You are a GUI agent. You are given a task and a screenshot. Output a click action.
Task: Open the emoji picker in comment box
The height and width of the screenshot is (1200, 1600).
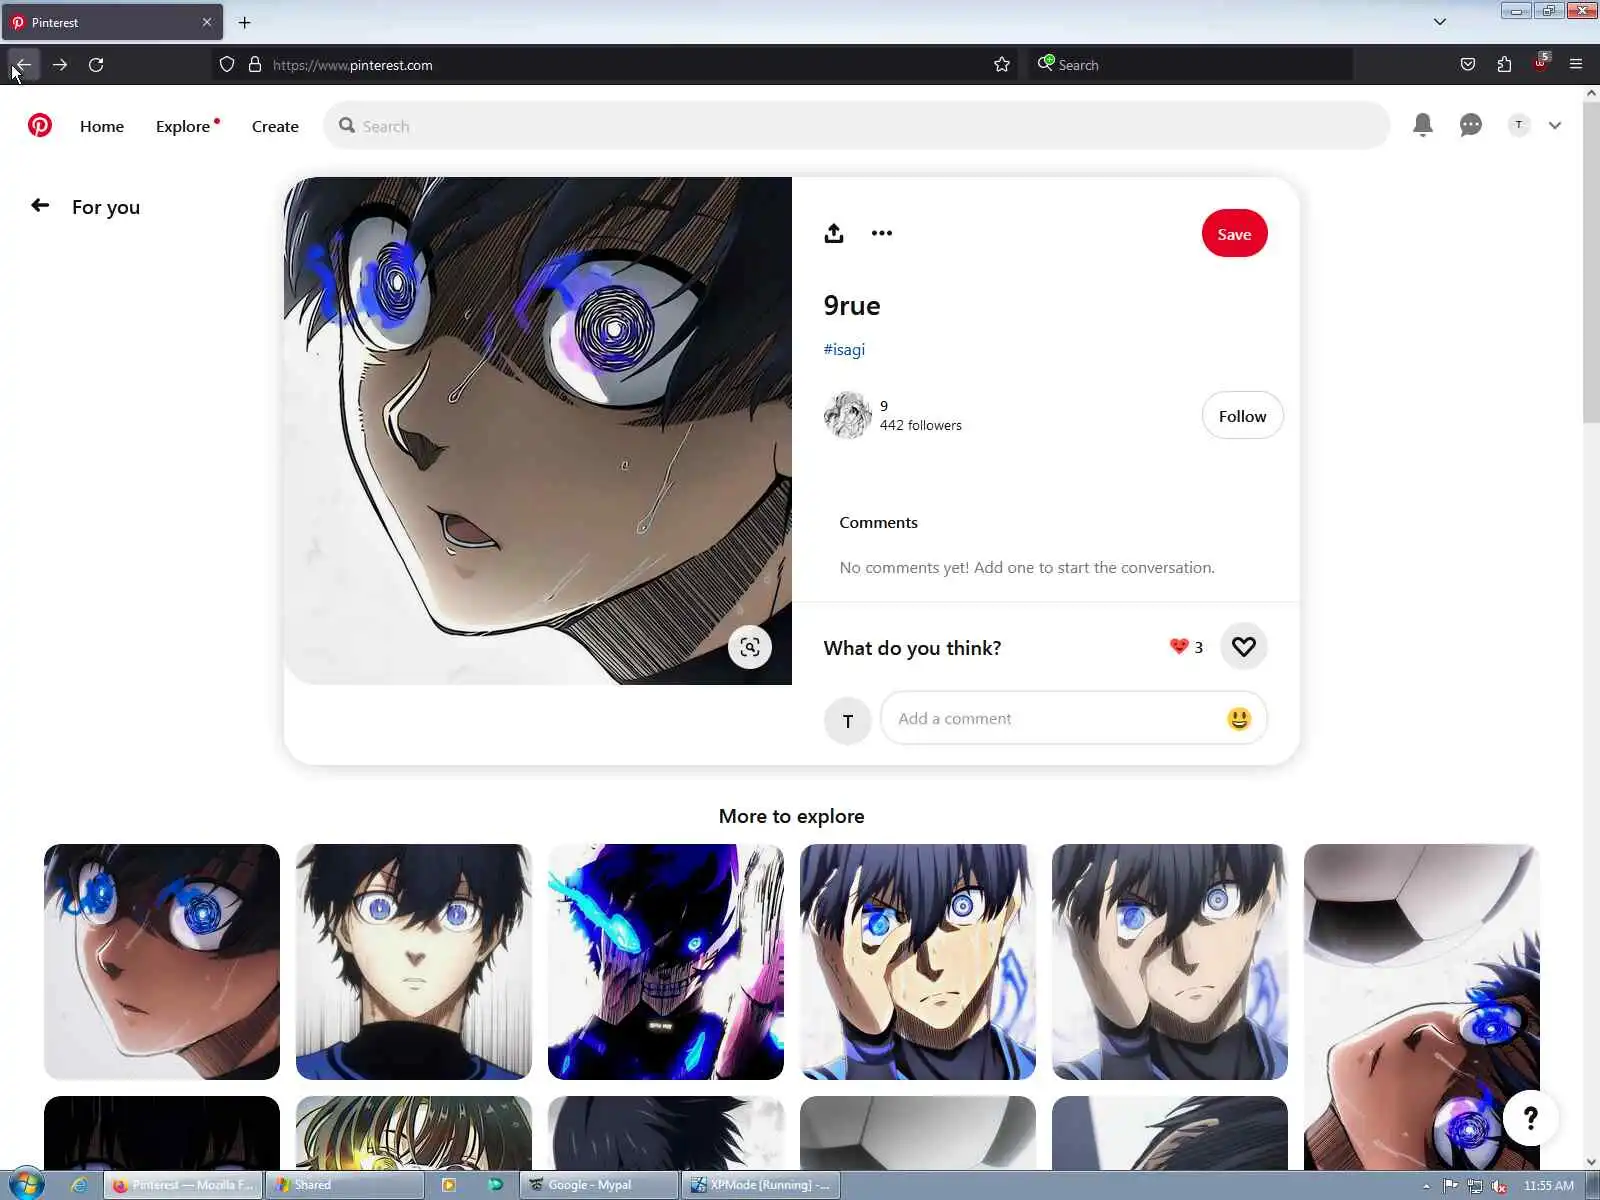pos(1238,718)
